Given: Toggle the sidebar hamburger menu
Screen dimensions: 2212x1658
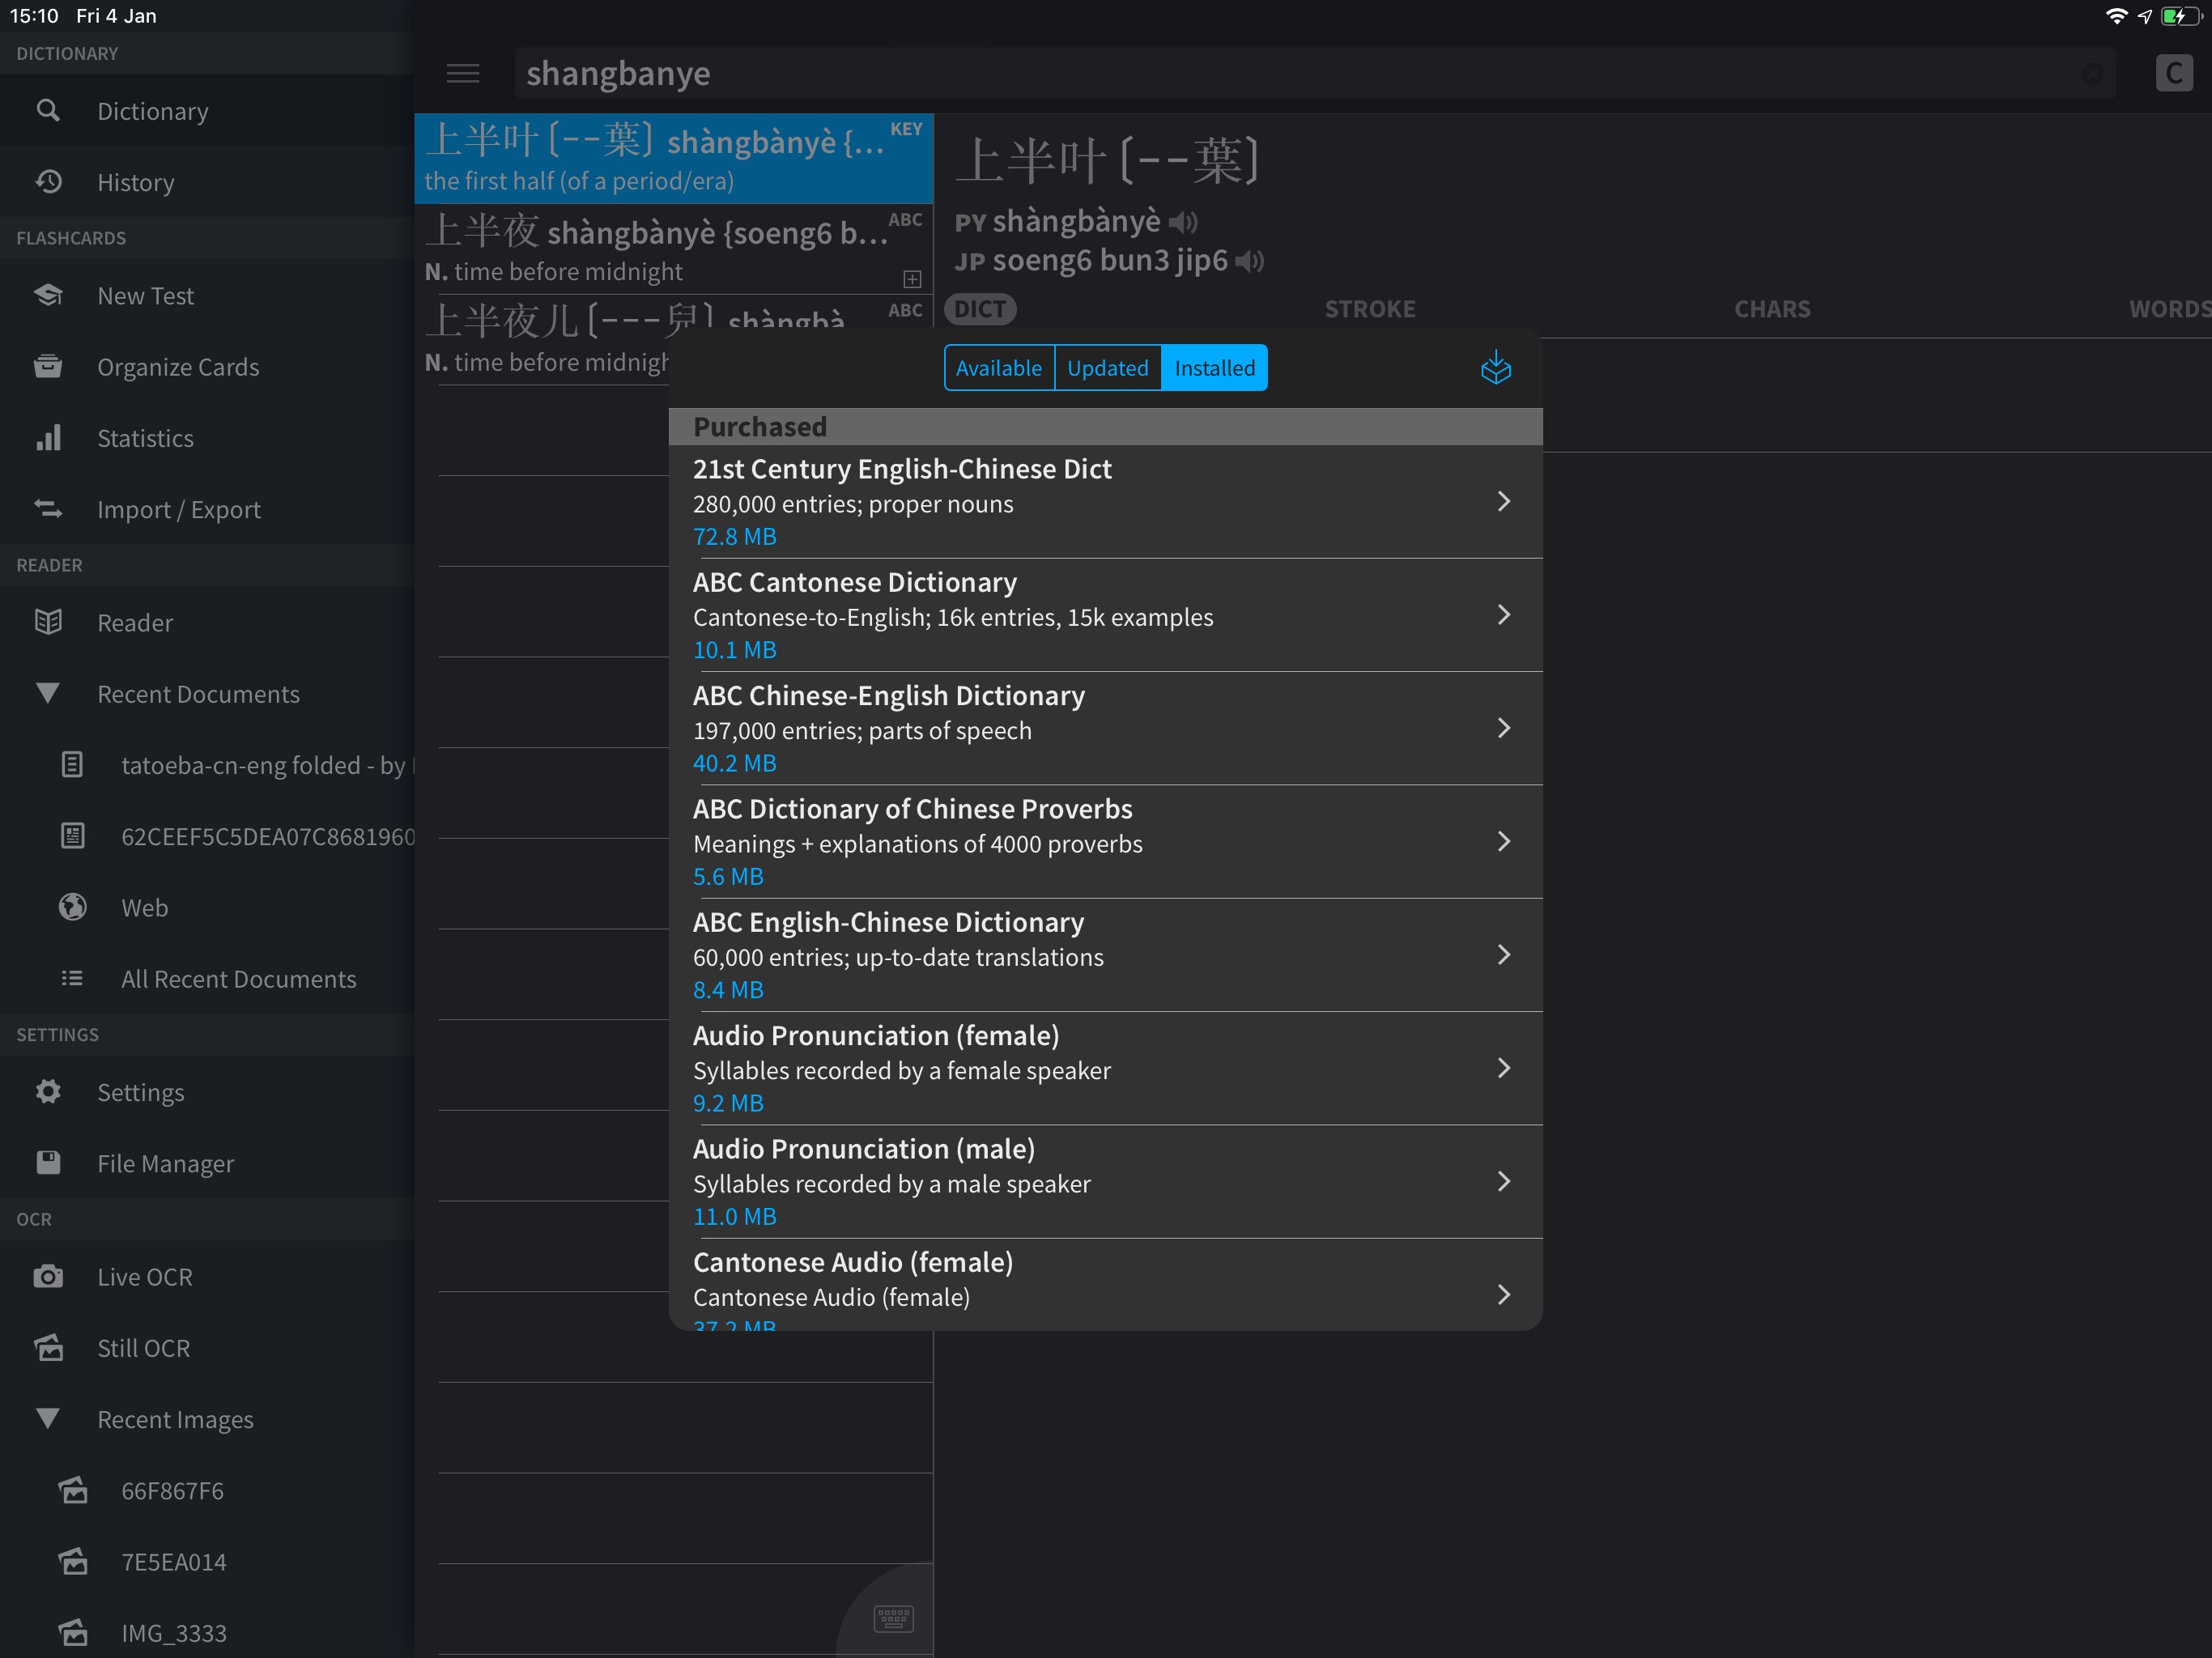Looking at the screenshot, I should point(463,73).
